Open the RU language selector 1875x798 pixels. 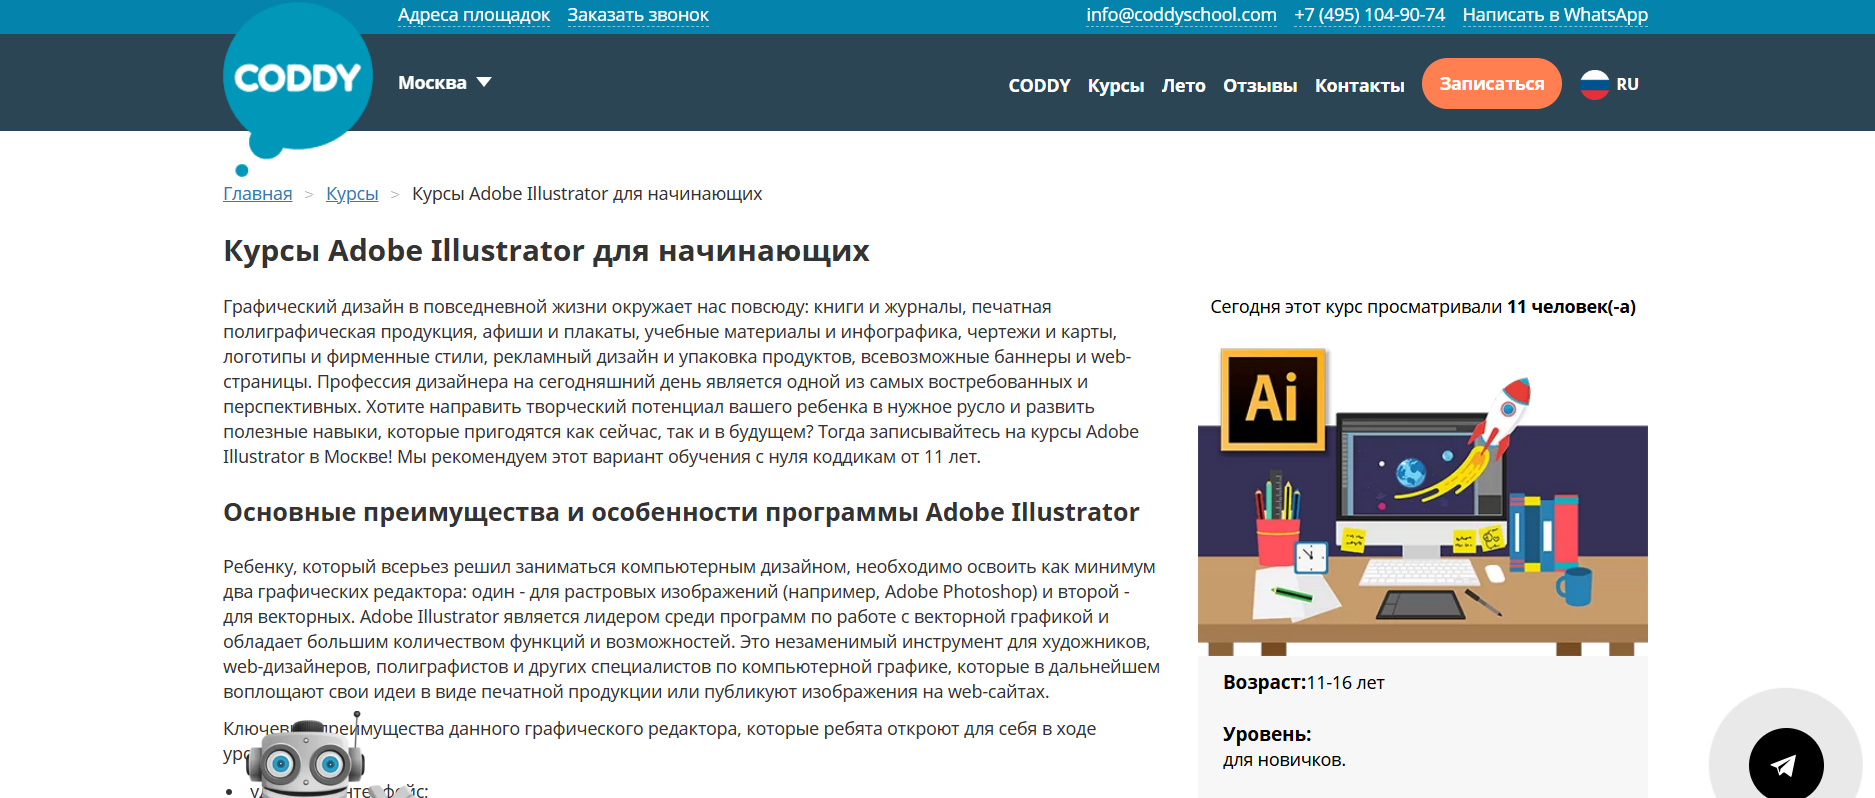[1627, 84]
